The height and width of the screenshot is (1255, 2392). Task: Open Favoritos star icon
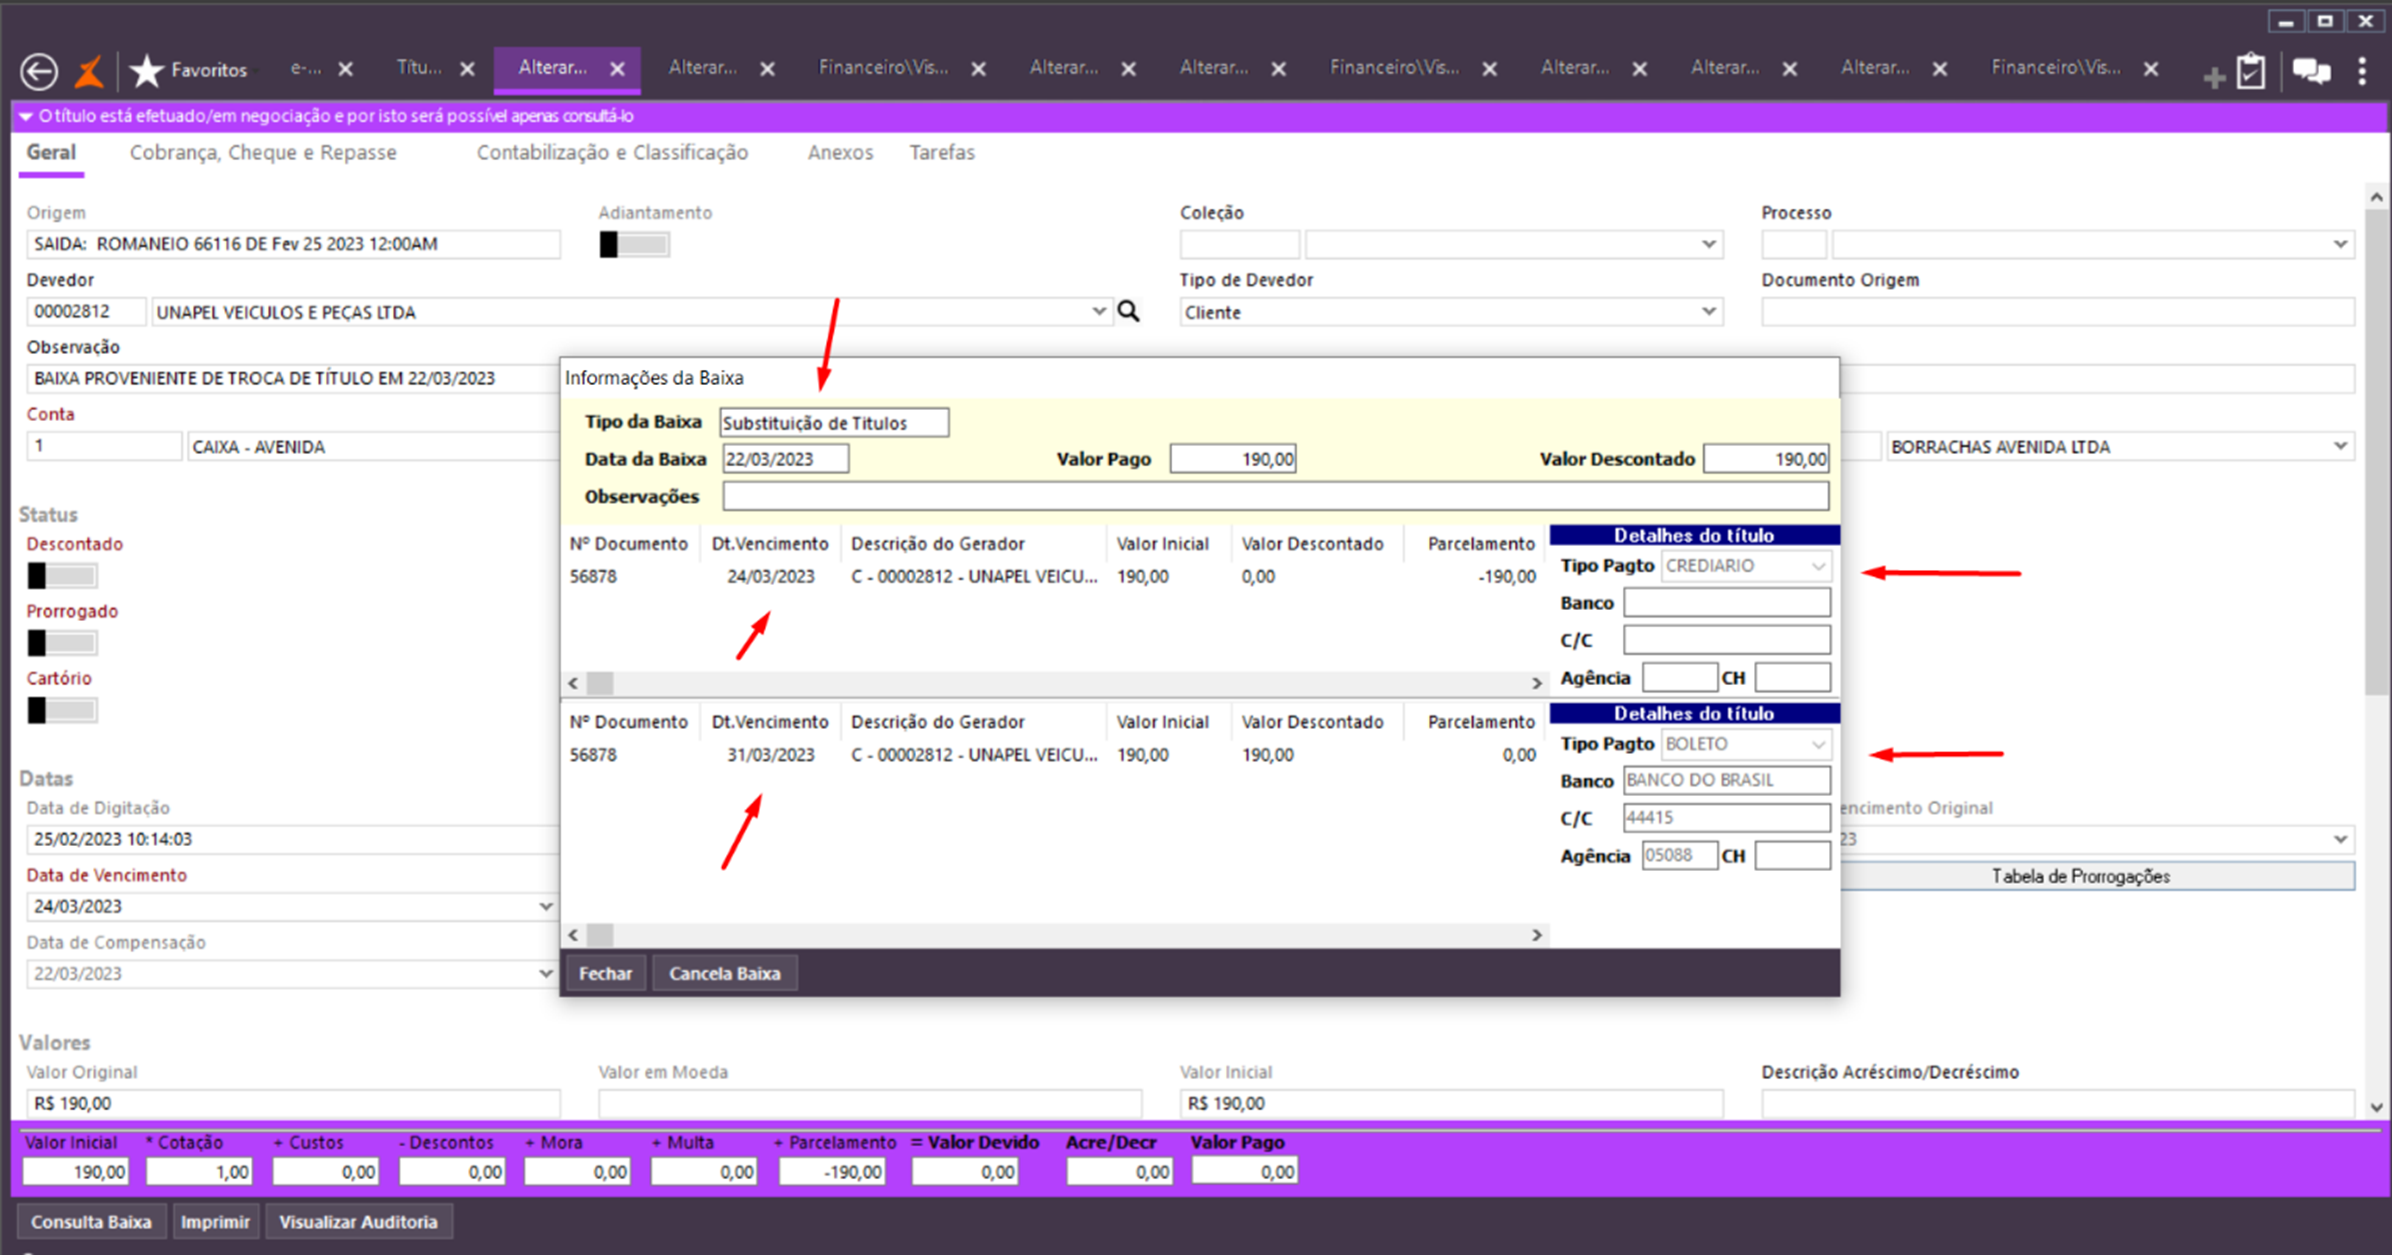pyautogui.click(x=147, y=70)
